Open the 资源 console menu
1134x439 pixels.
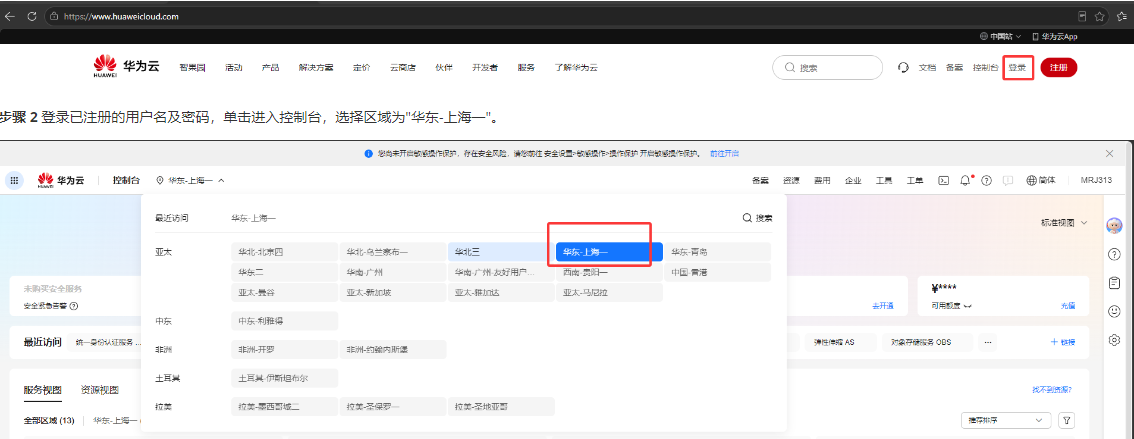click(x=790, y=180)
